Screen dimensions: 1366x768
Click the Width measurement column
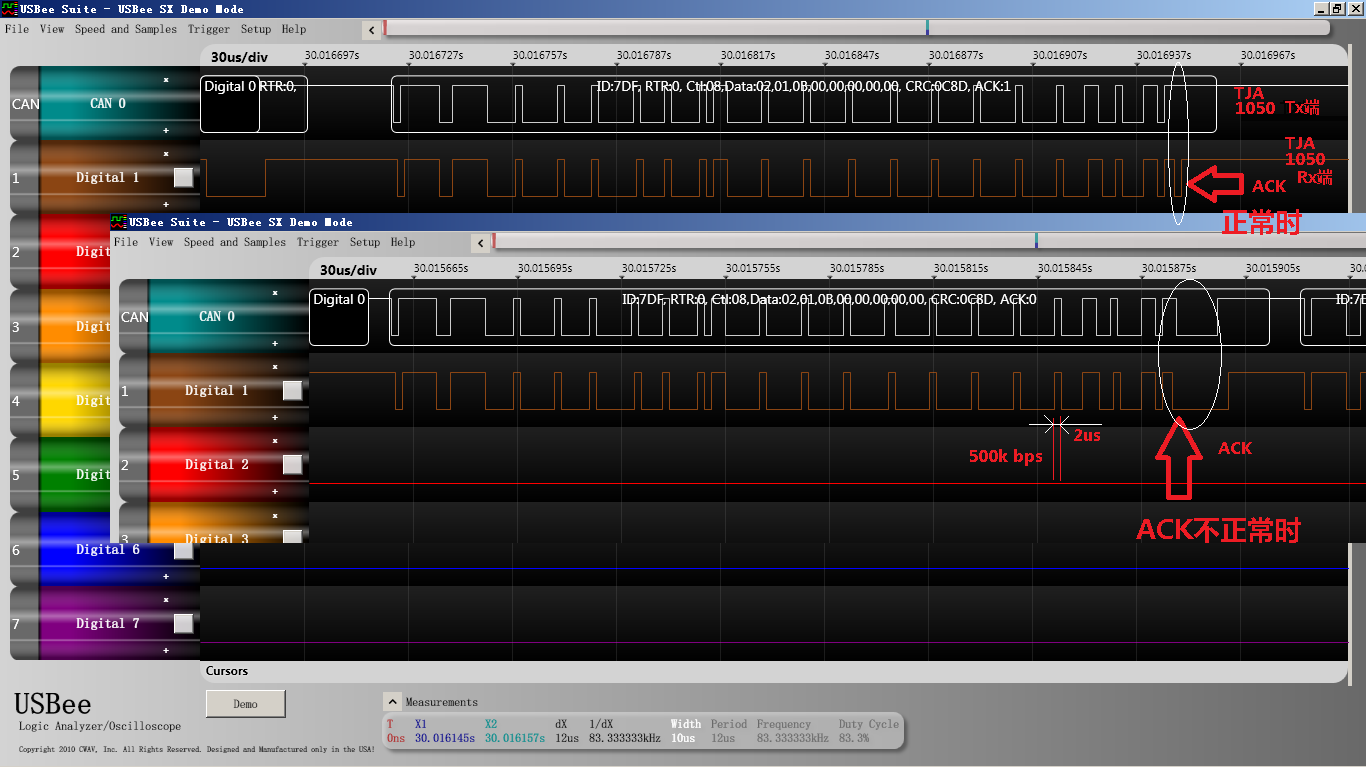pyautogui.click(x=686, y=731)
